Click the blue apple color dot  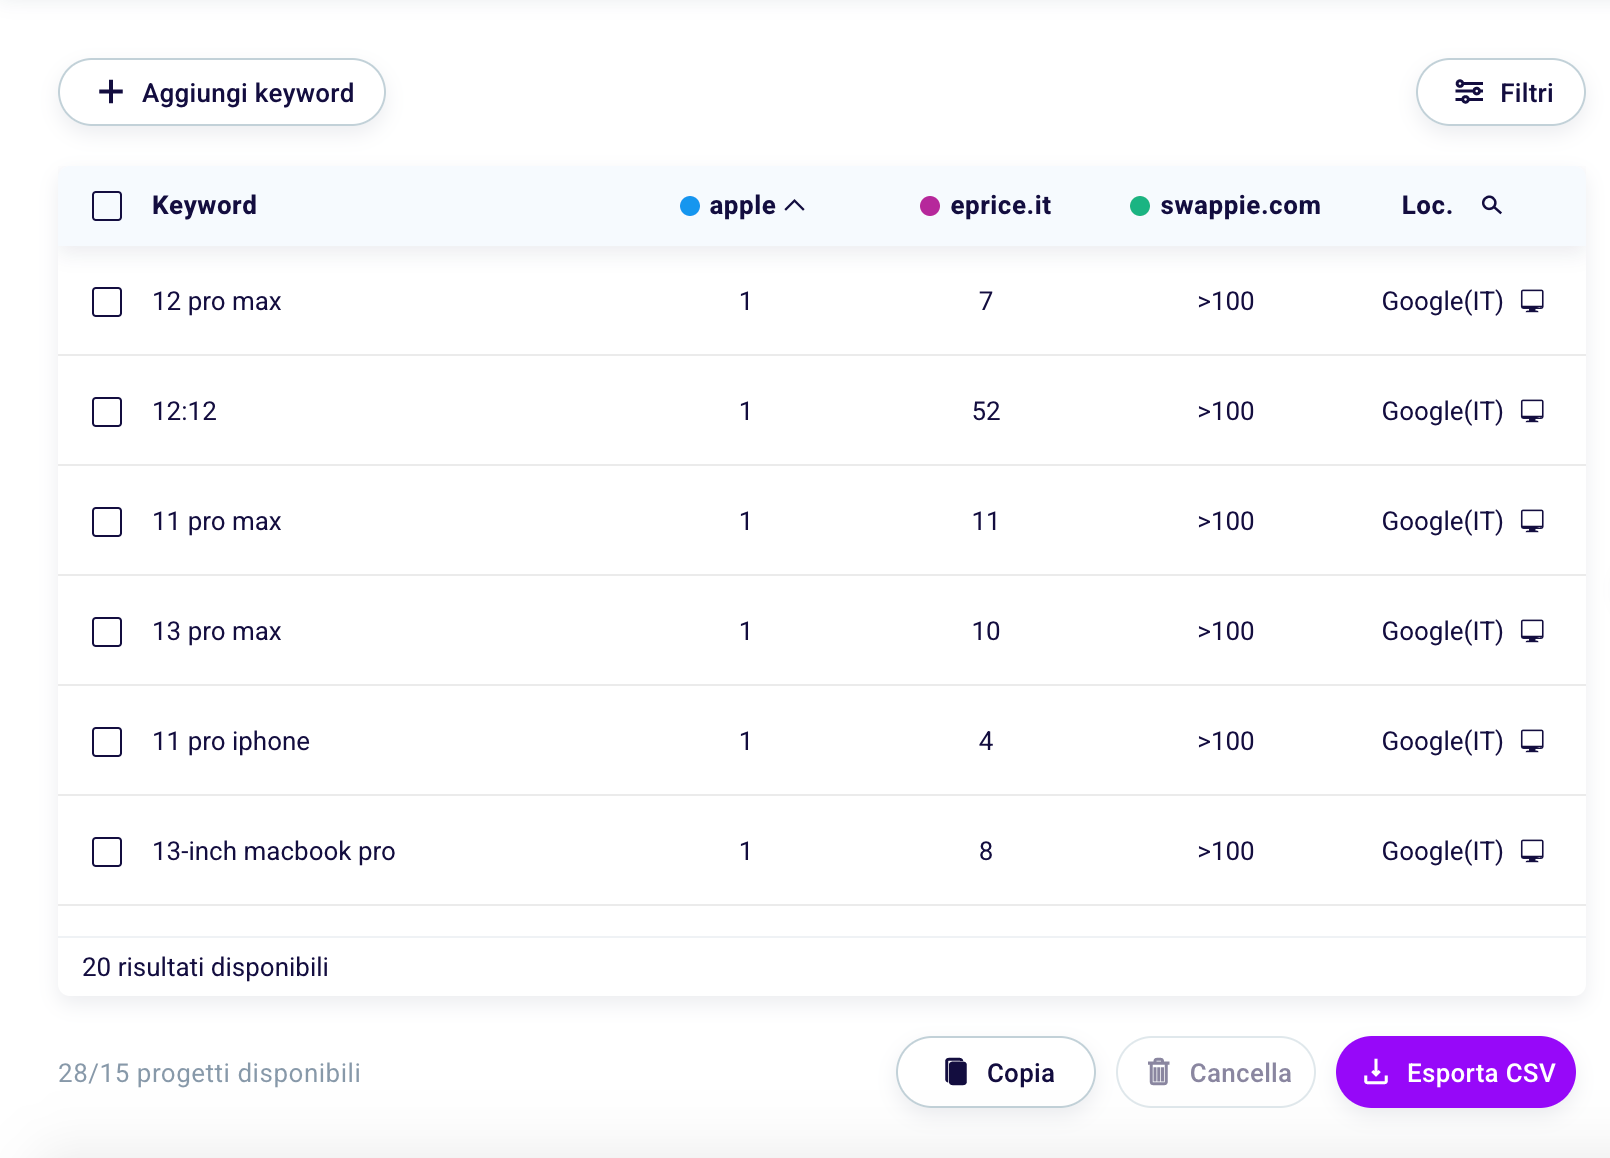(690, 206)
